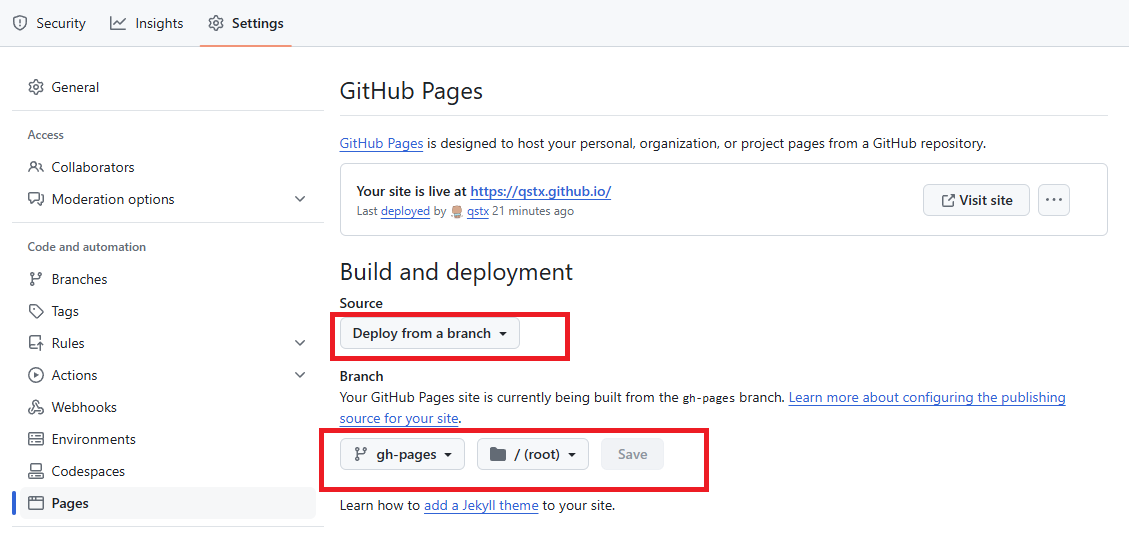Open General settings in the sidebar
This screenshot has width=1129, height=535.
point(168,87)
